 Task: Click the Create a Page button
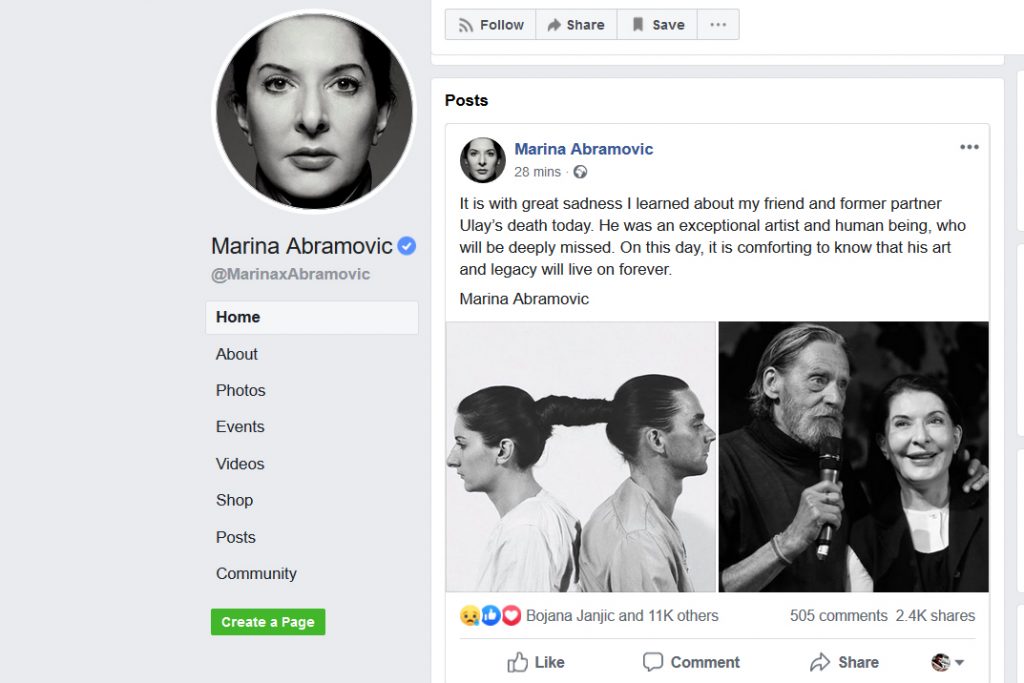268,621
